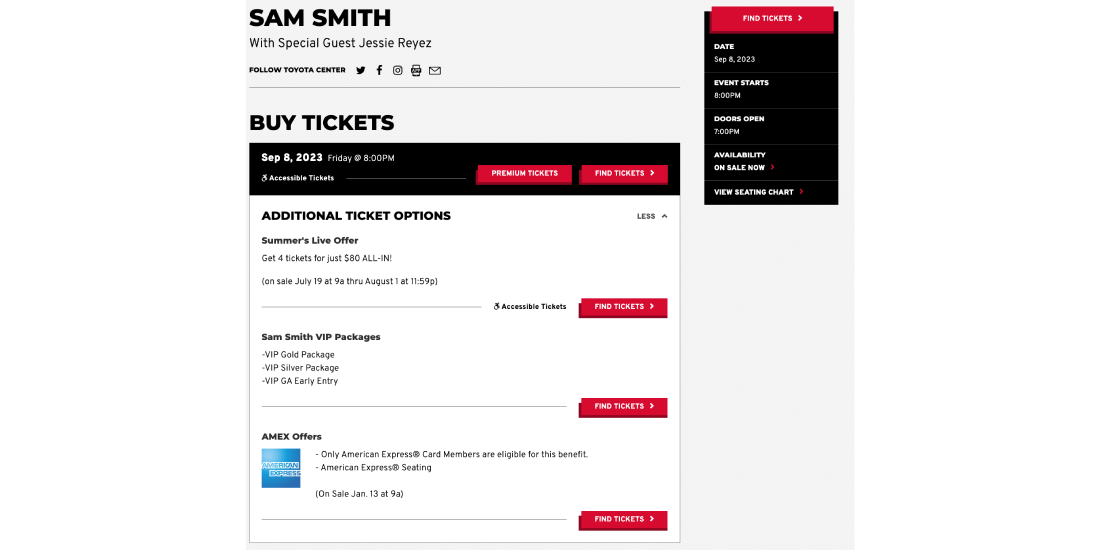1100x550 pixels.
Task: Find tickets for AMEX Offers
Action: 624,519
